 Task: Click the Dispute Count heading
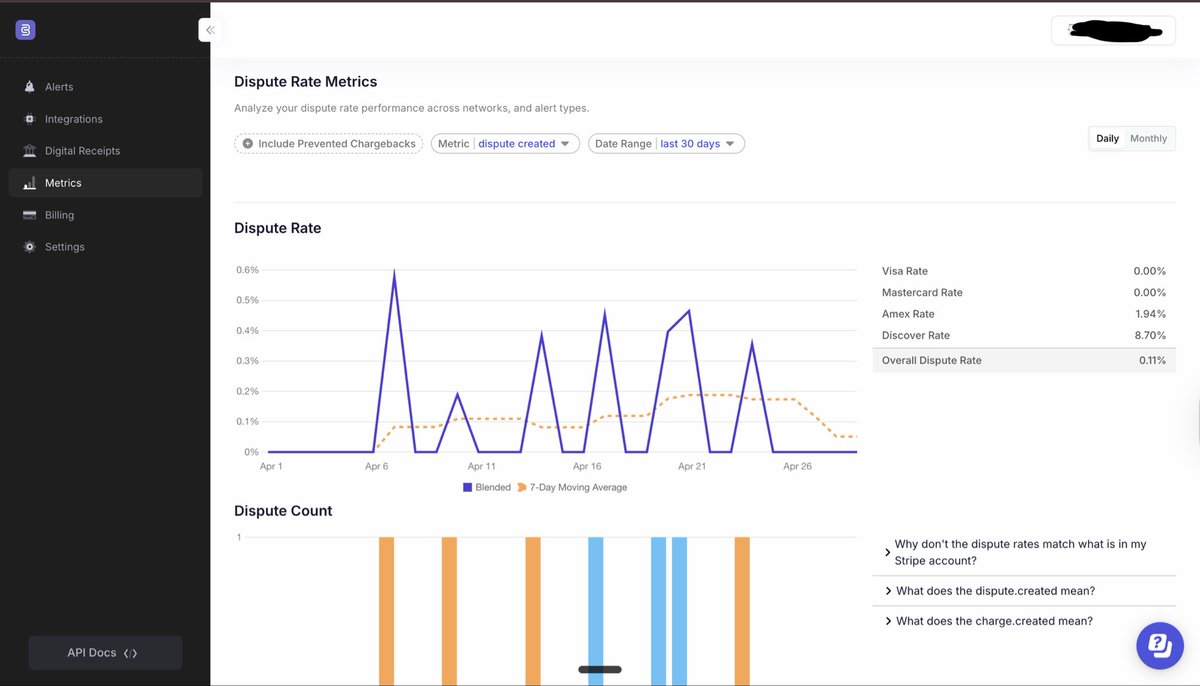(283, 511)
